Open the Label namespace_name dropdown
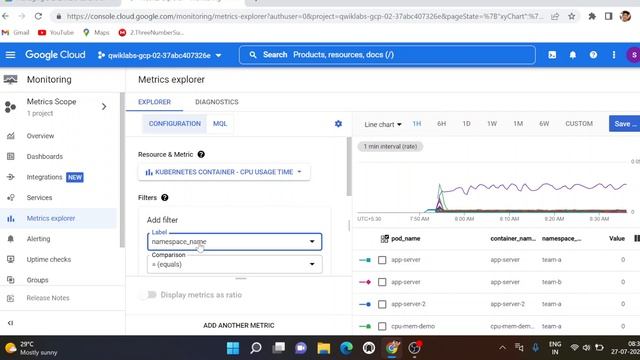The image size is (640, 360). [x=234, y=242]
